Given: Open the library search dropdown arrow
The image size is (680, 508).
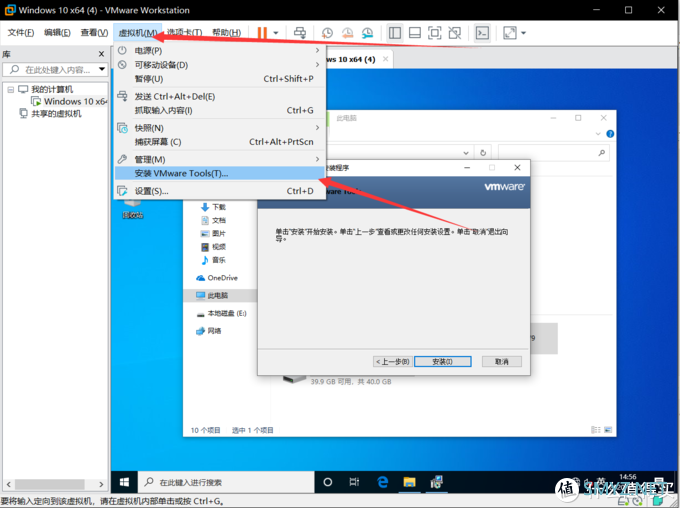Looking at the screenshot, I should click(x=102, y=69).
